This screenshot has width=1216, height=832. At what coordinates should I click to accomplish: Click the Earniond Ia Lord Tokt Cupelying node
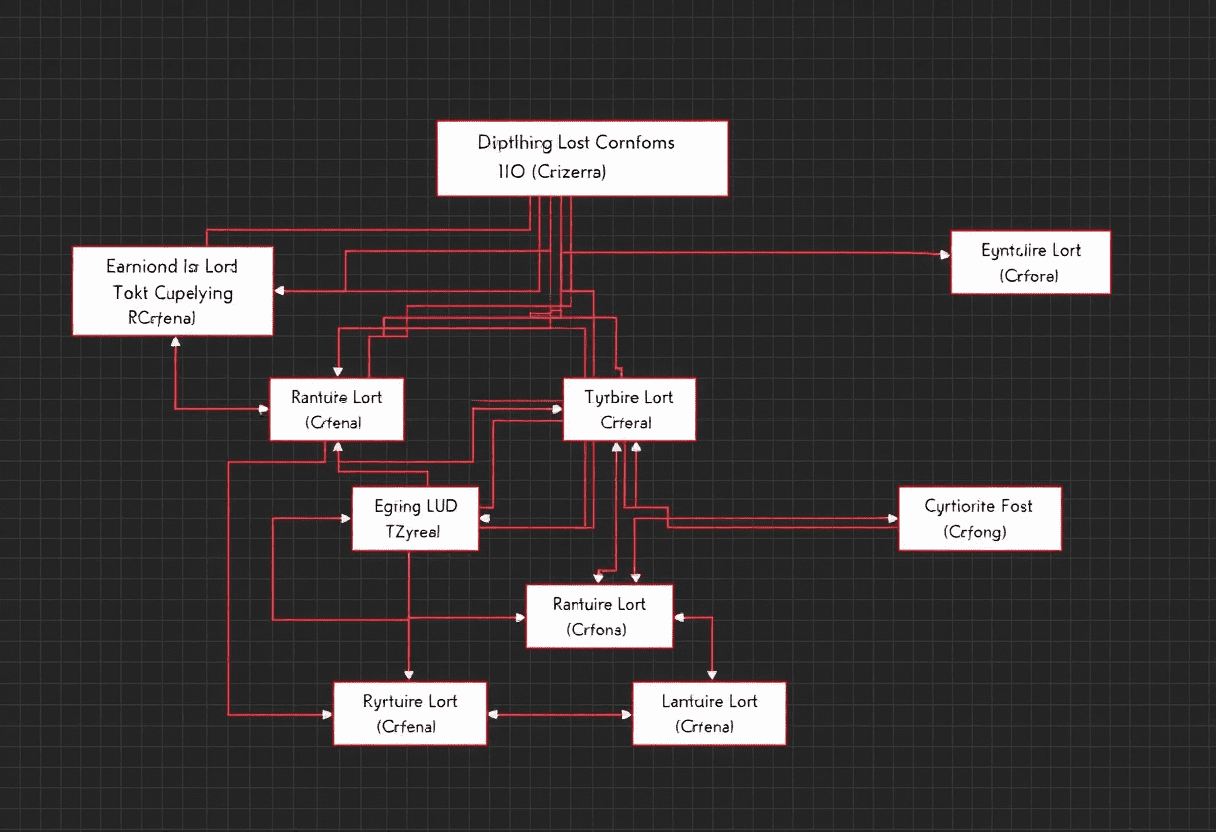coord(172,291)
